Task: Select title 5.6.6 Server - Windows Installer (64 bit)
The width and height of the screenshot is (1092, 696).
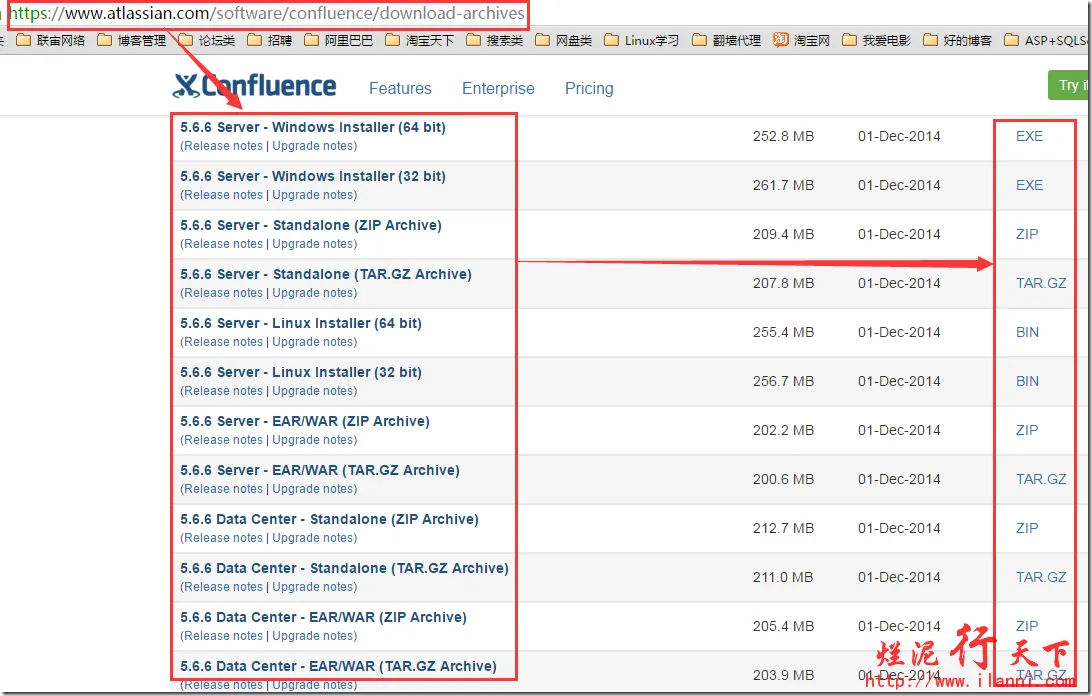Action: pos(313,127)
